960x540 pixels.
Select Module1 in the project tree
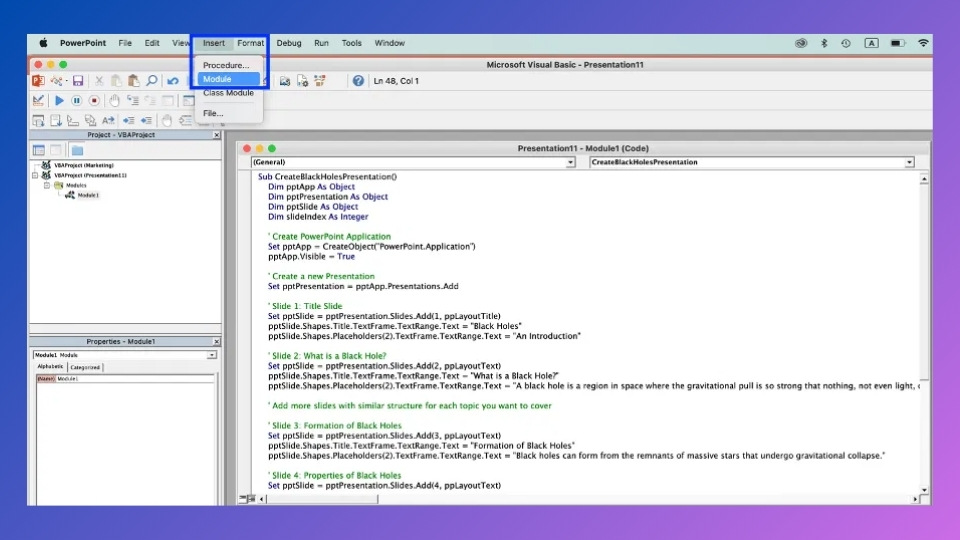[x=88, y=195]
